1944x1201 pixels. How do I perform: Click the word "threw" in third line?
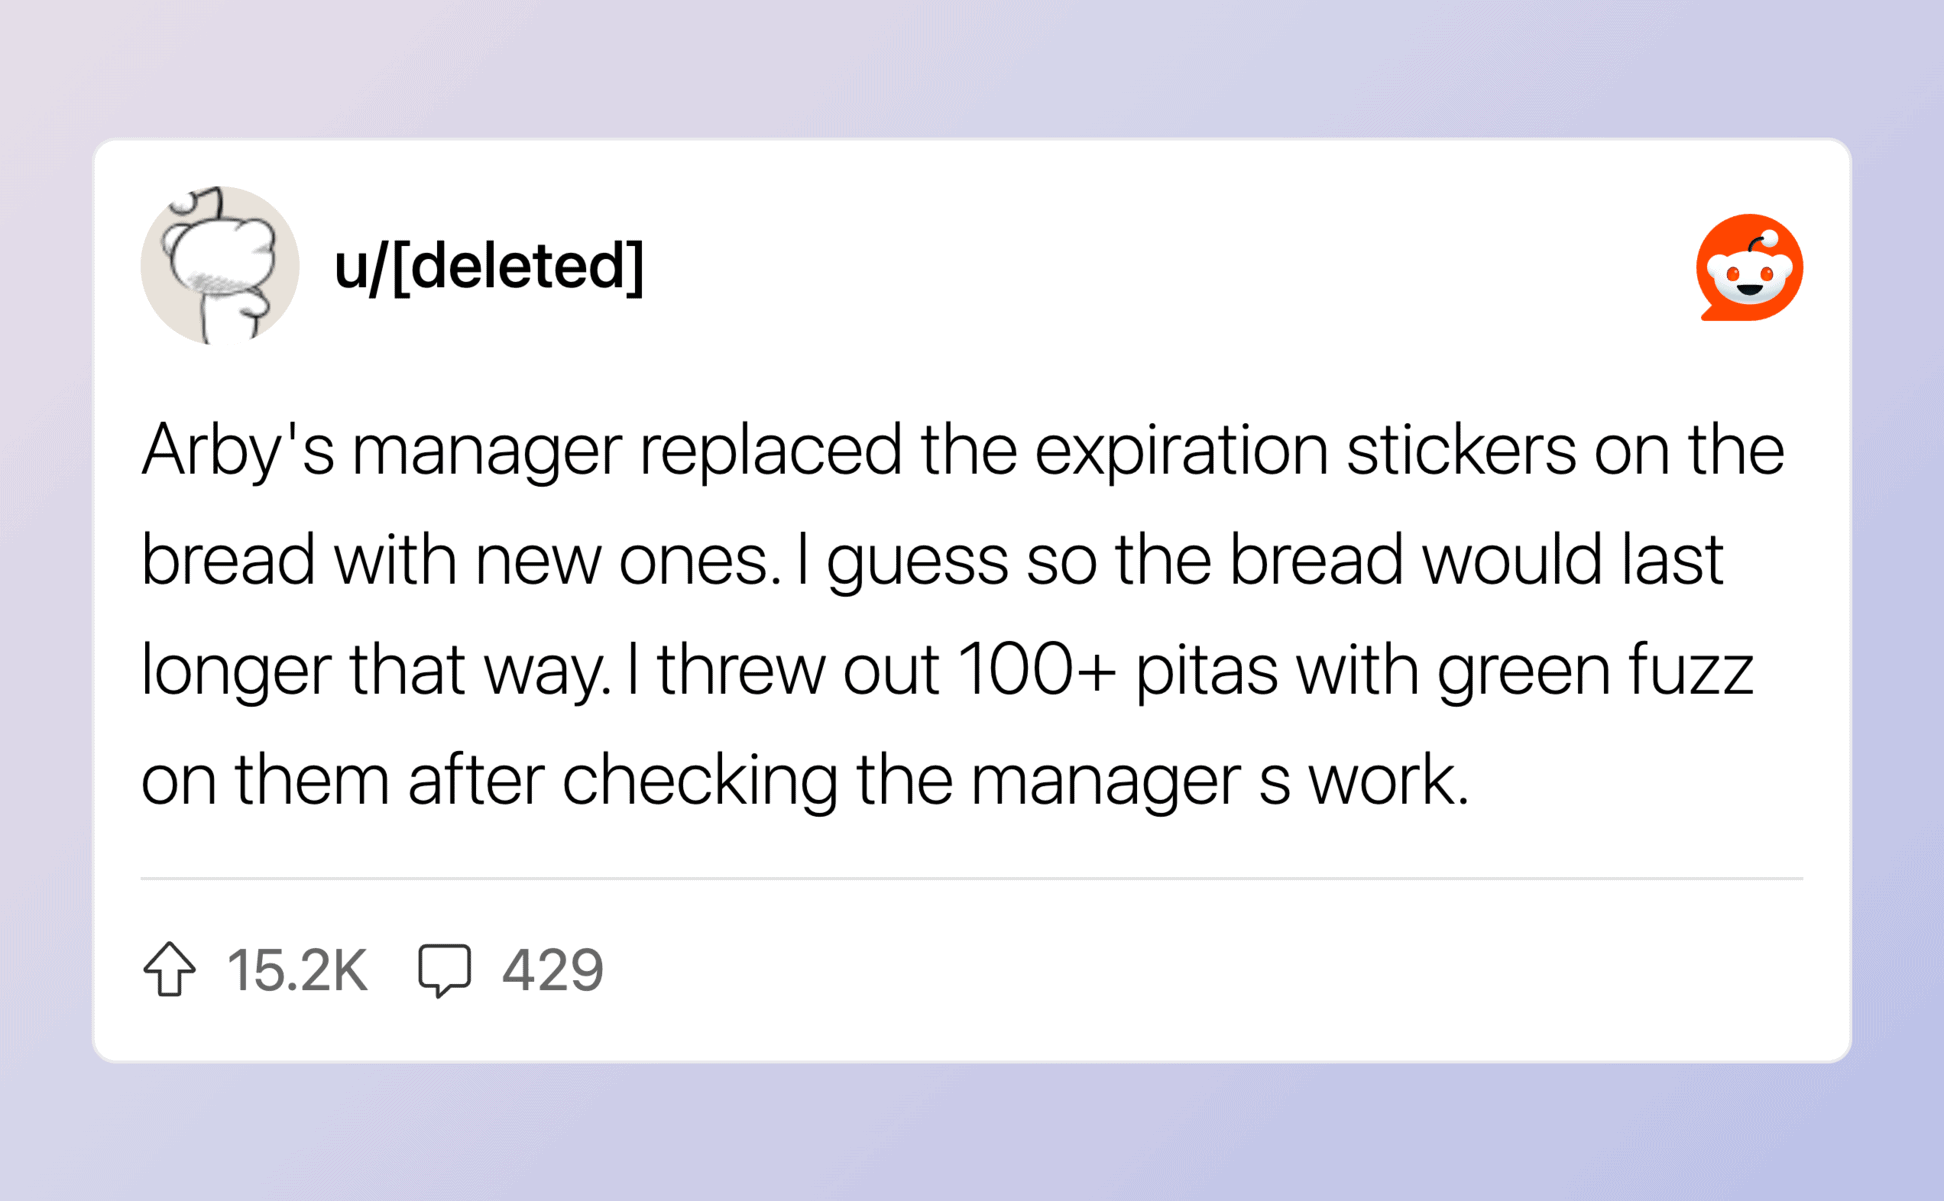(x=740, y=669)
